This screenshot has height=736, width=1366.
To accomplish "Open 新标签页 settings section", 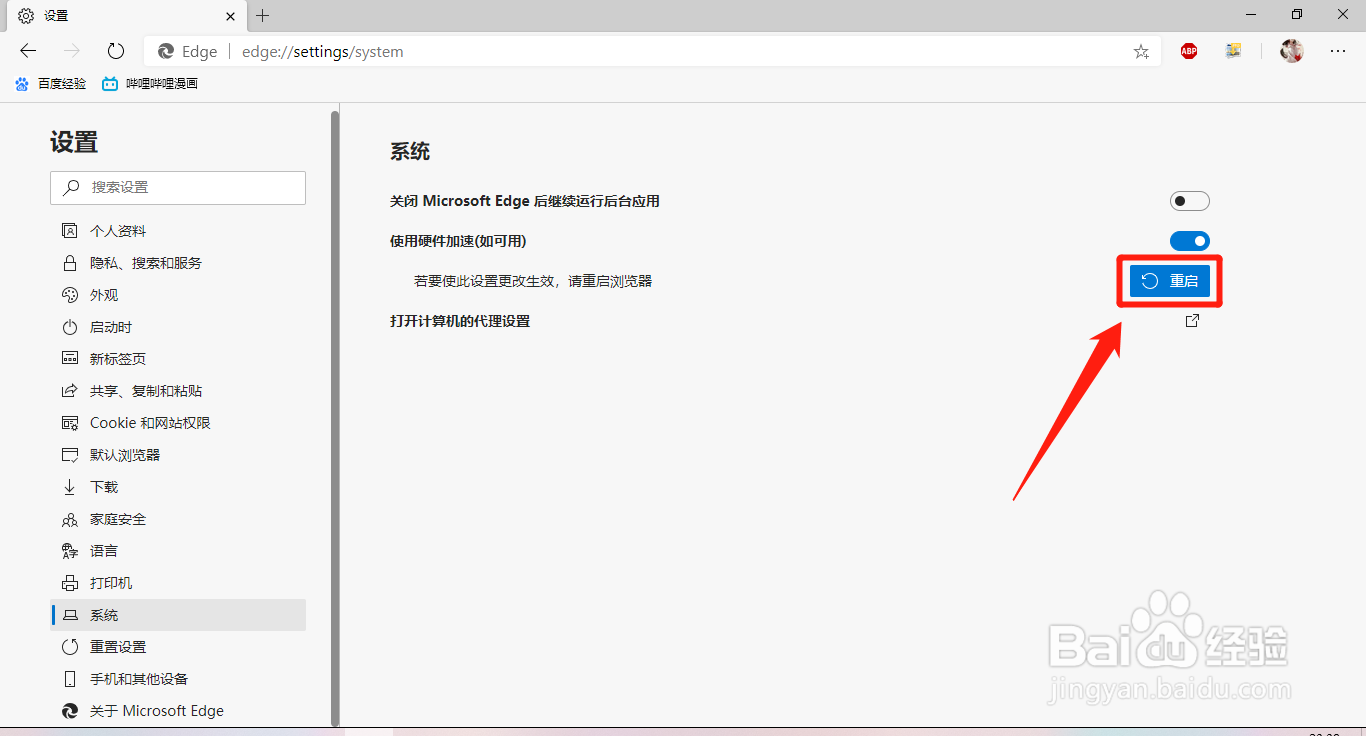I will coord(178,359).
